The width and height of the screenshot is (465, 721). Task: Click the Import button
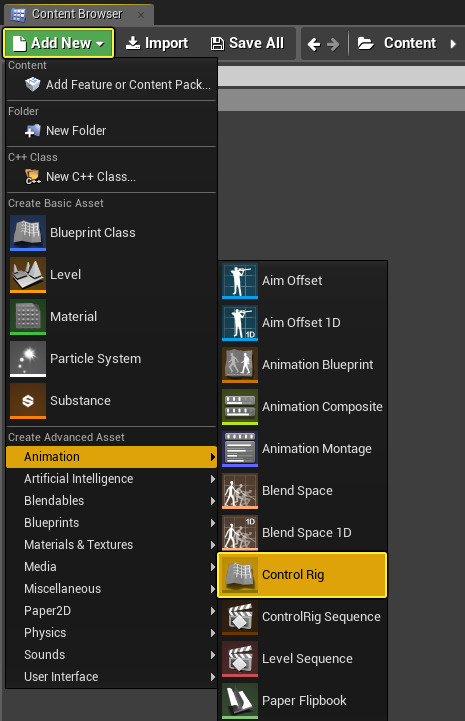click(157, 43)
